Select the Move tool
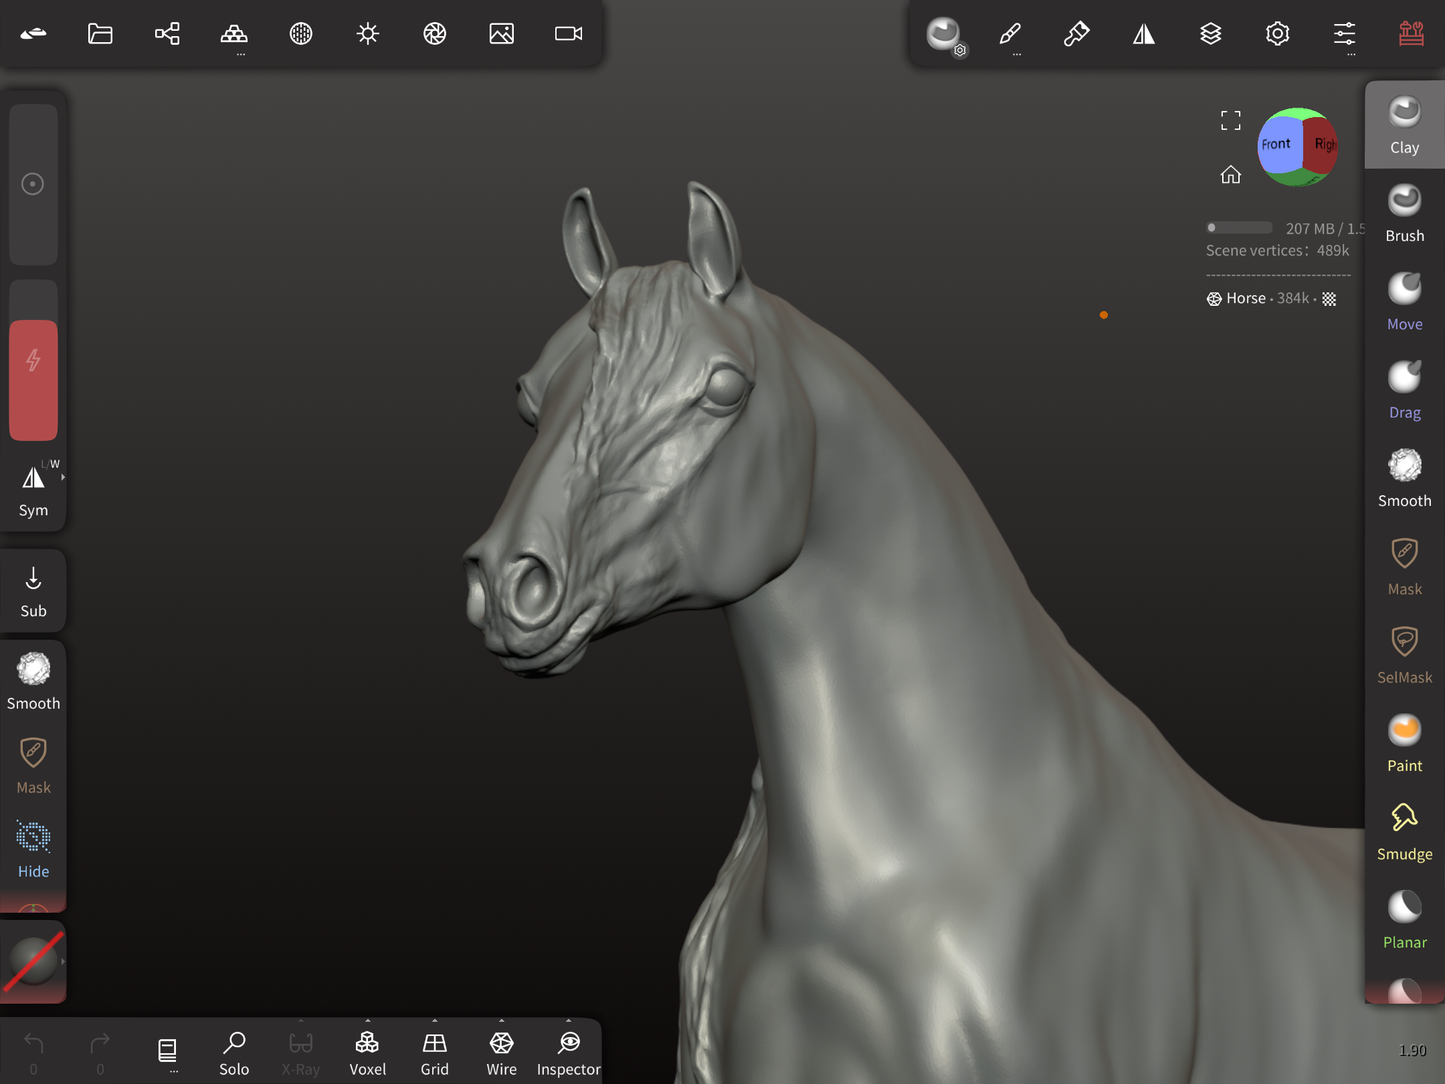The height and width of the screenshot is (1084, 1445). pos(1404,301)
